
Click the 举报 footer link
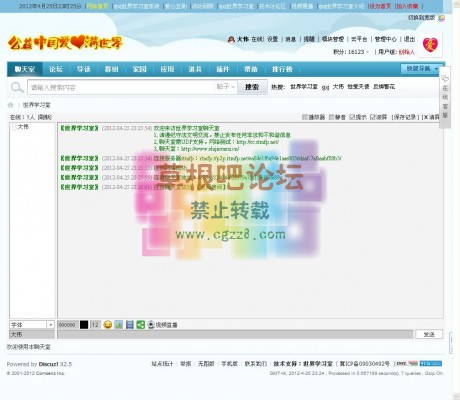(186, 364)
